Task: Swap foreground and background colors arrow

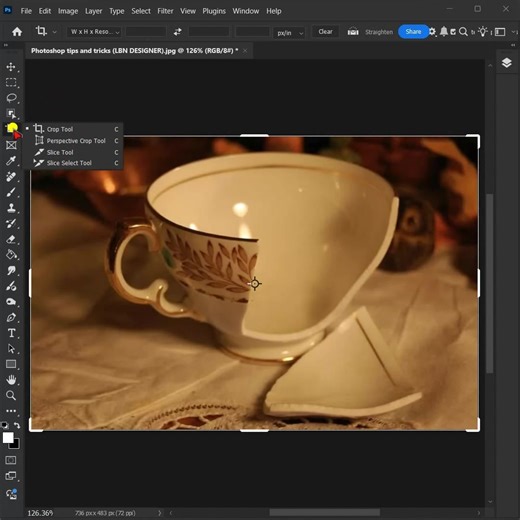Action: [x=17, y=425]
